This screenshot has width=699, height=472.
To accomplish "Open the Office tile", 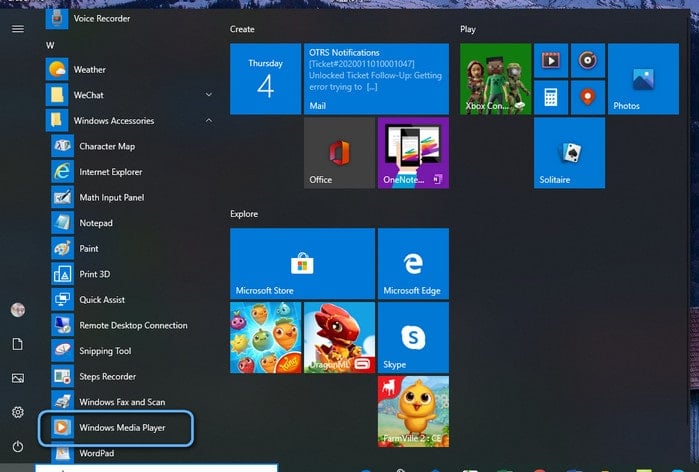I will point(339,153).
